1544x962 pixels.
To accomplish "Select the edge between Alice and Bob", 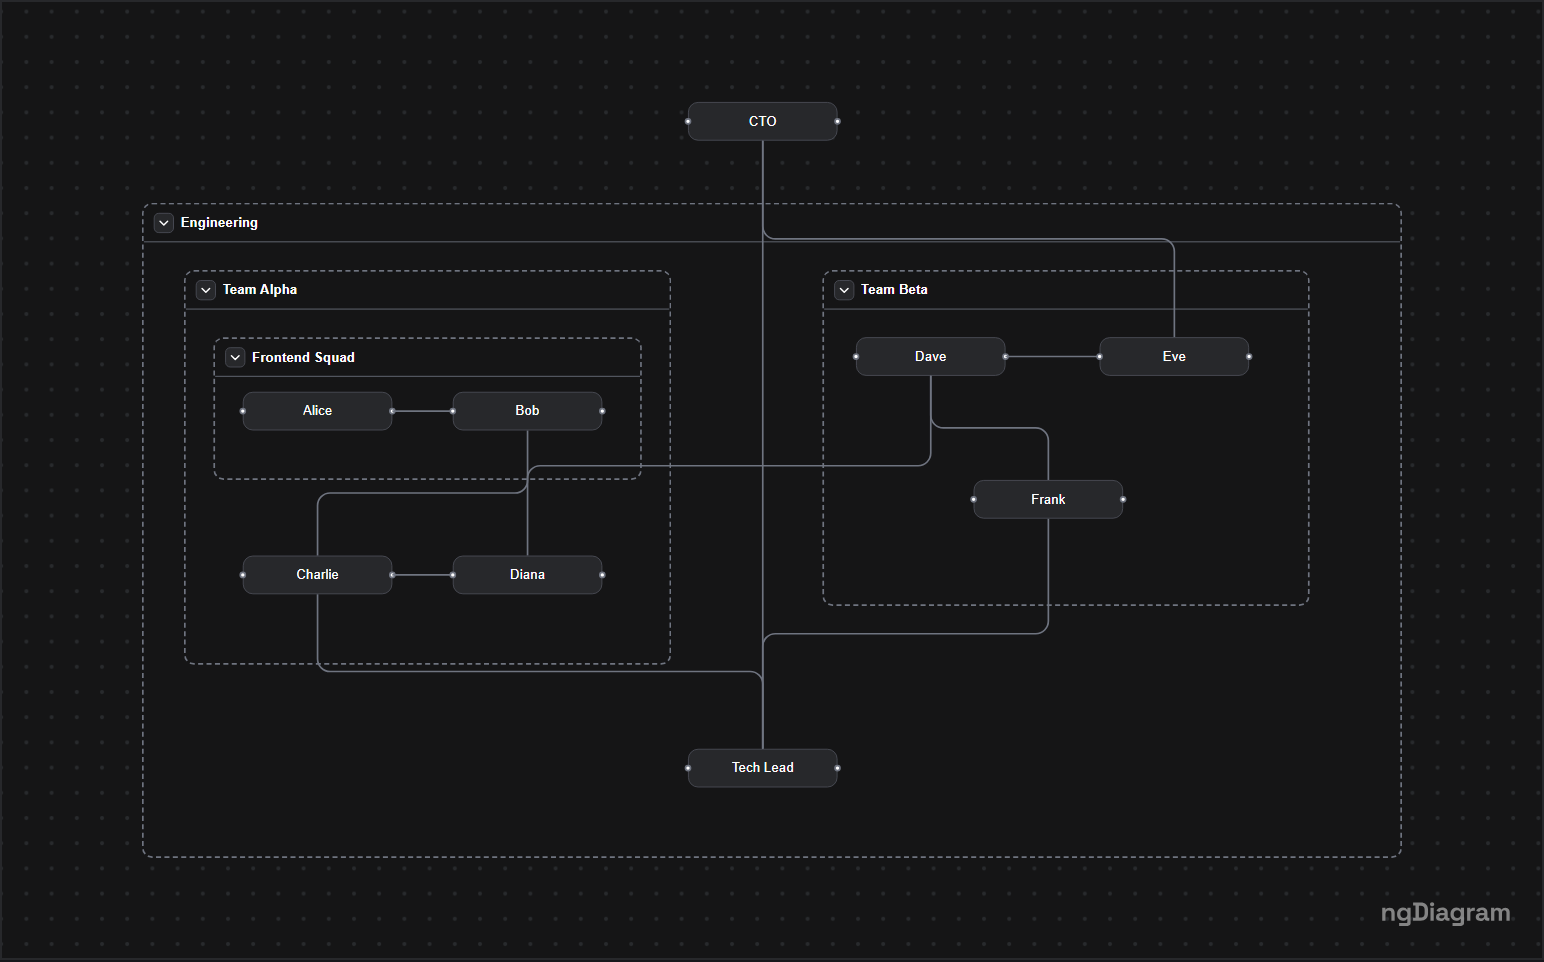I will [423, 411].
